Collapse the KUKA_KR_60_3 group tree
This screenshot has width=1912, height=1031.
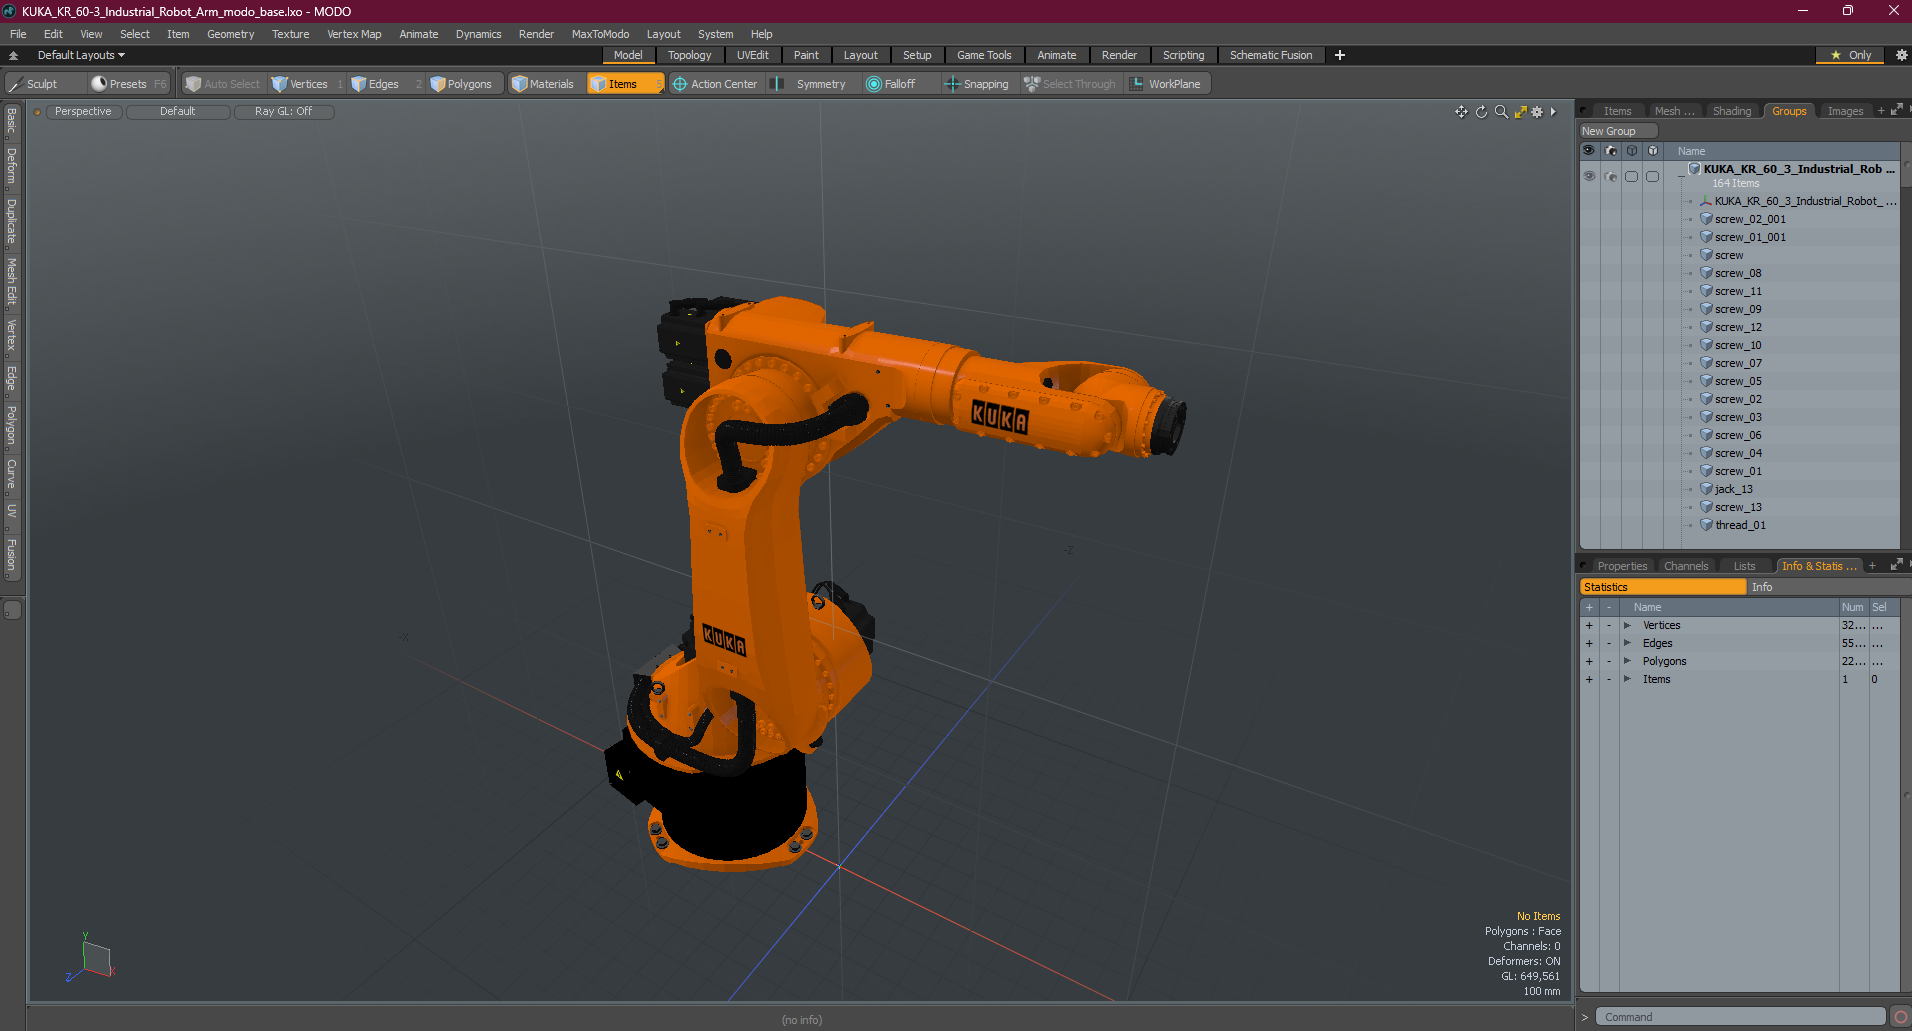(x=1680, y=175)
